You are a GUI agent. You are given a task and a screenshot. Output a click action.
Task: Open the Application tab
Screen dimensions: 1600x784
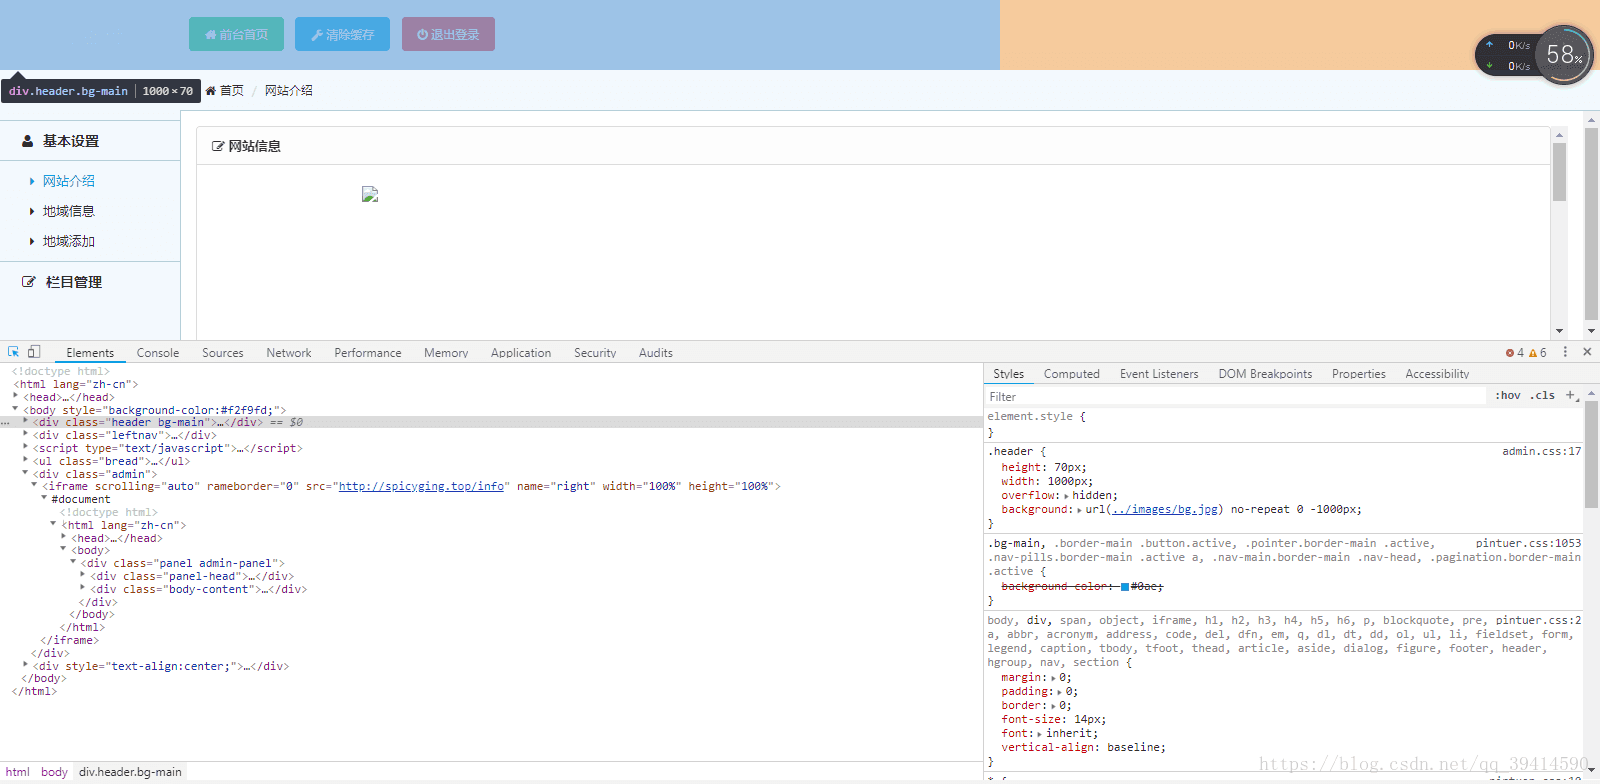pos(521,353)
